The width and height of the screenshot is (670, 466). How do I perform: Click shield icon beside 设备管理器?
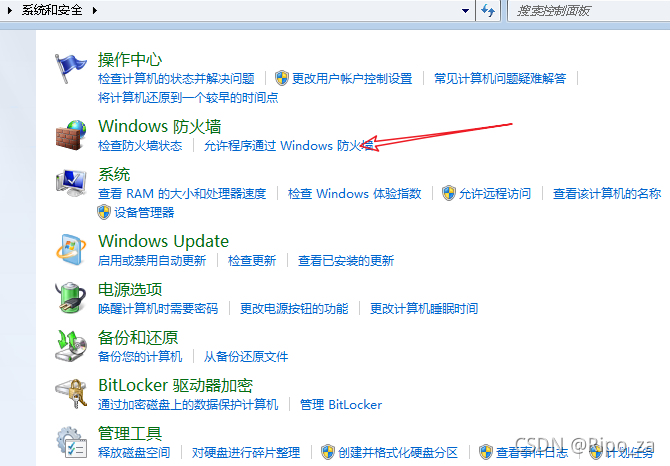point(104,212)
